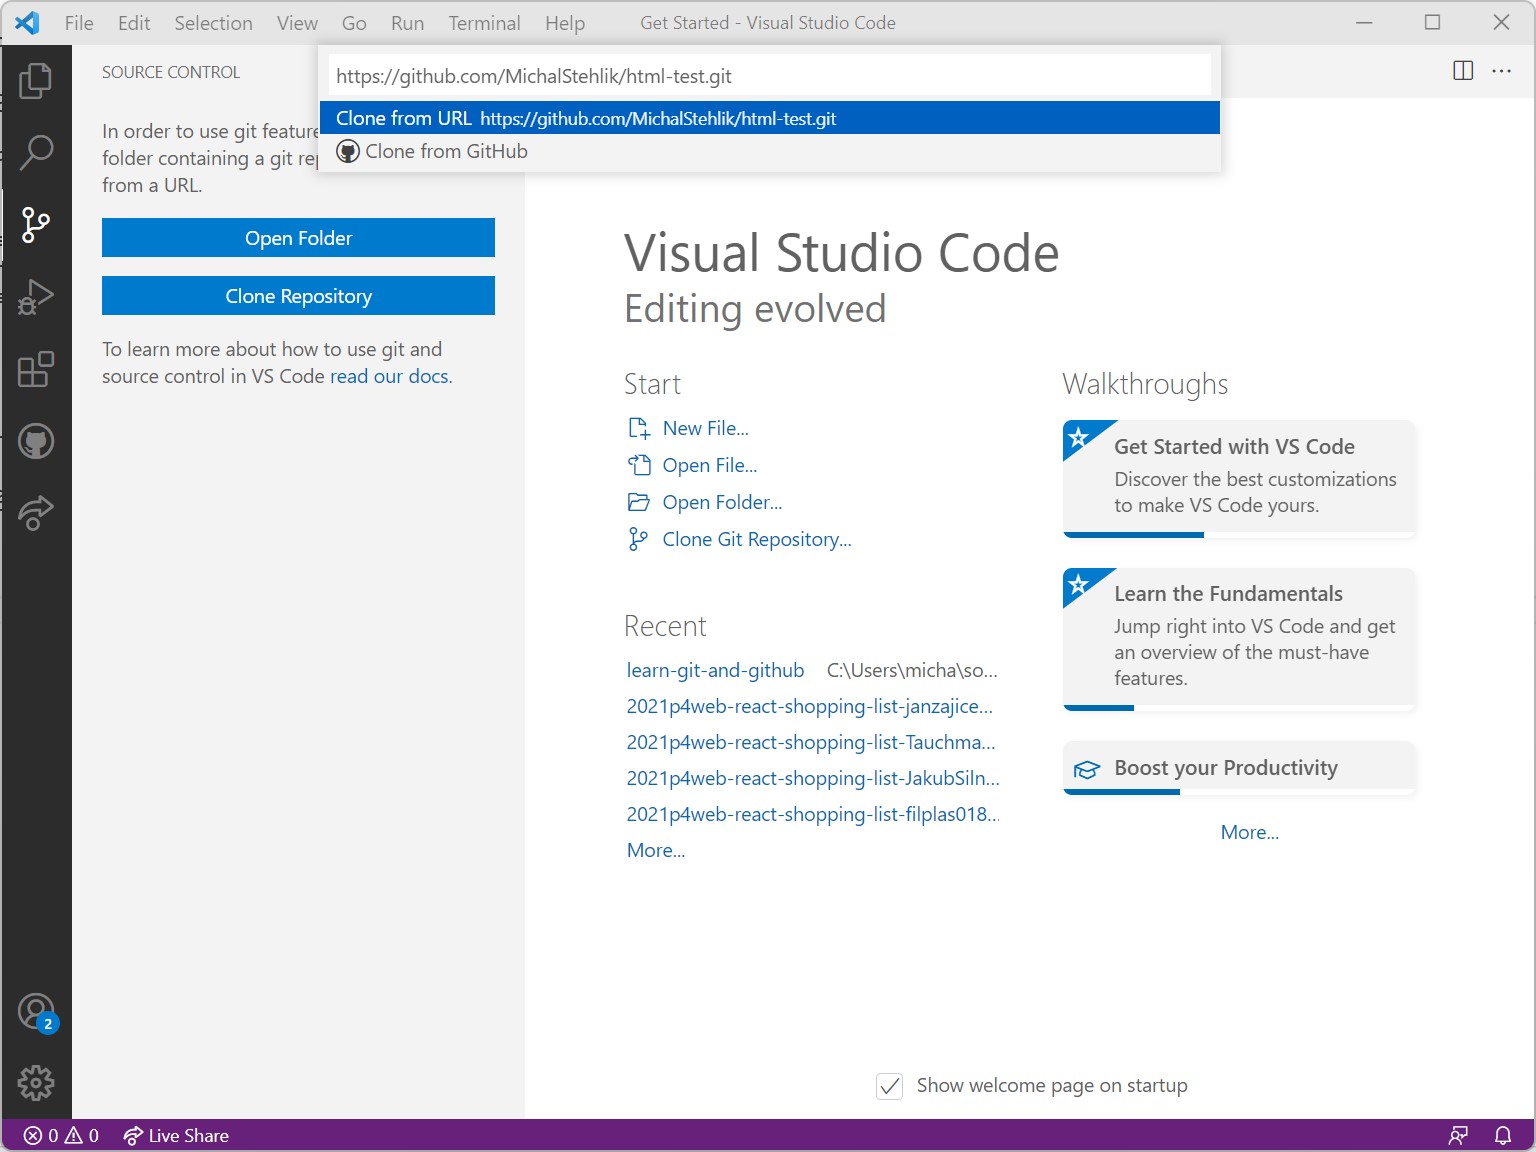The height and width of the screenshot is (1152, 1536).
Task: Click the New File... link
Action: click(x=705, y=428)
